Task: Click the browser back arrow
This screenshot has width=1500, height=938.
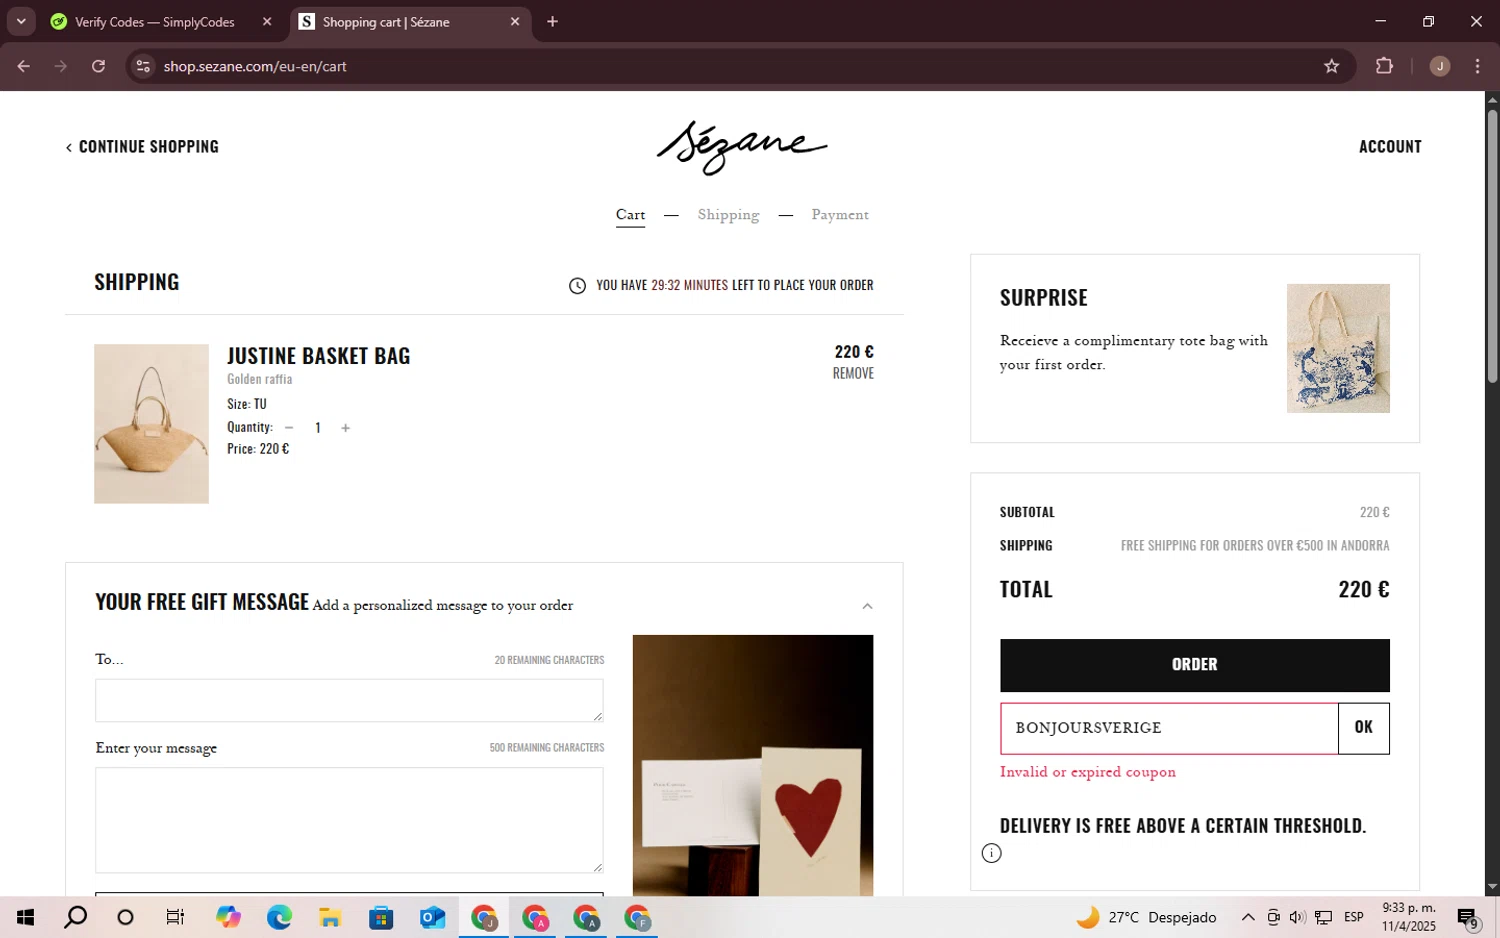Action: [x=24, y=66]
